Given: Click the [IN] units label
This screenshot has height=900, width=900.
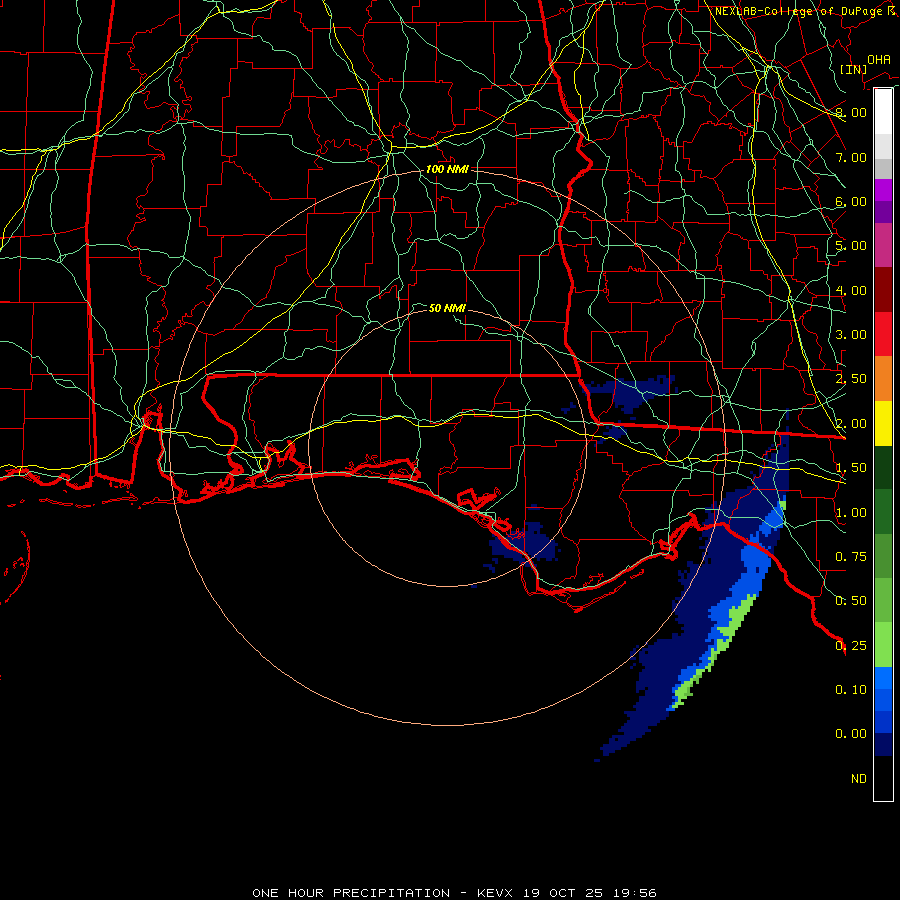Looking at the screenshot, I should (853, 69).
